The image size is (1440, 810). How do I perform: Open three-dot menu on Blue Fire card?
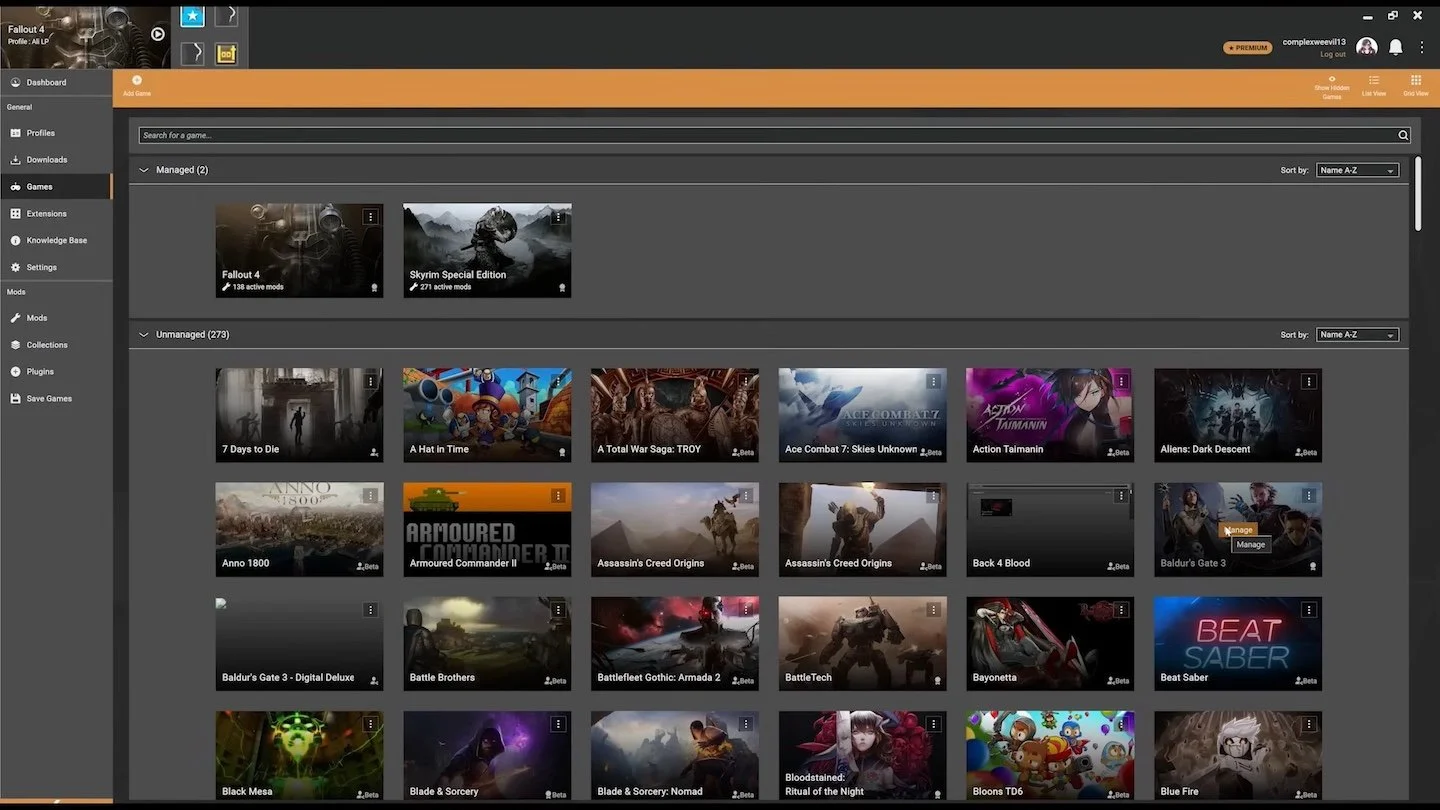[x=1309, y=724]
